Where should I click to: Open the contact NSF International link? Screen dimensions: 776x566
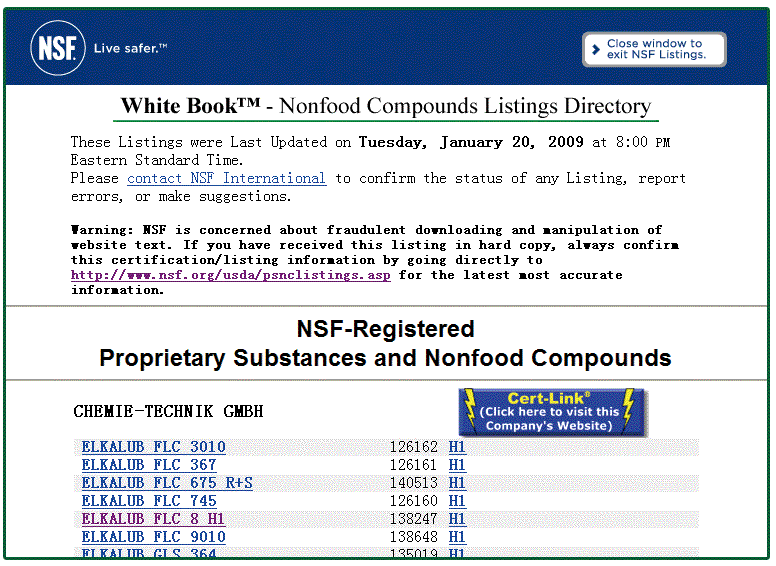point(226,178)
